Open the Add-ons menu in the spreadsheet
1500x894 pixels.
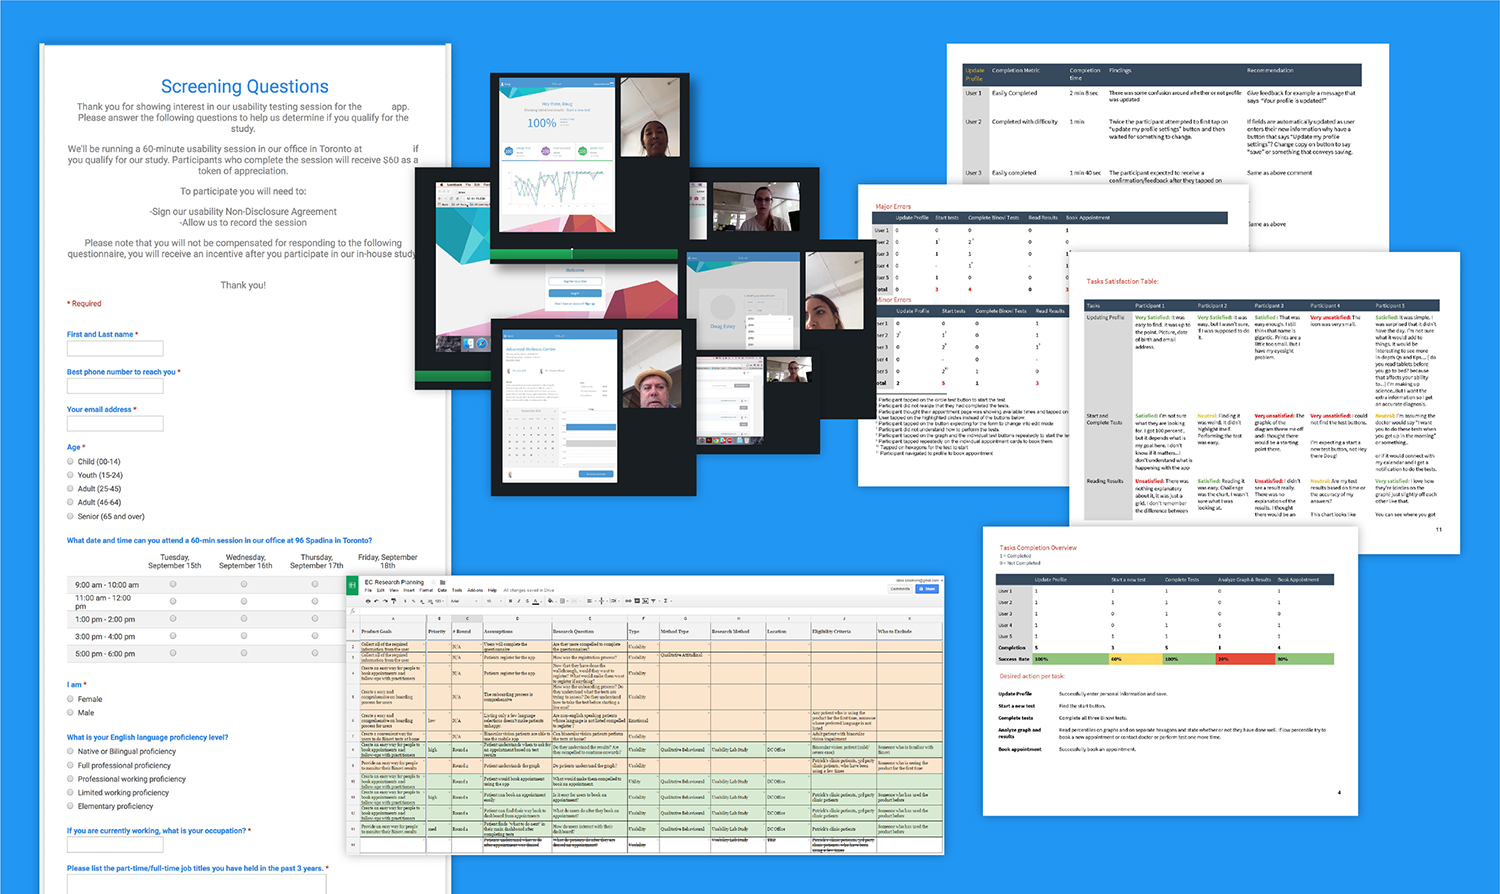tap(475, 590)
